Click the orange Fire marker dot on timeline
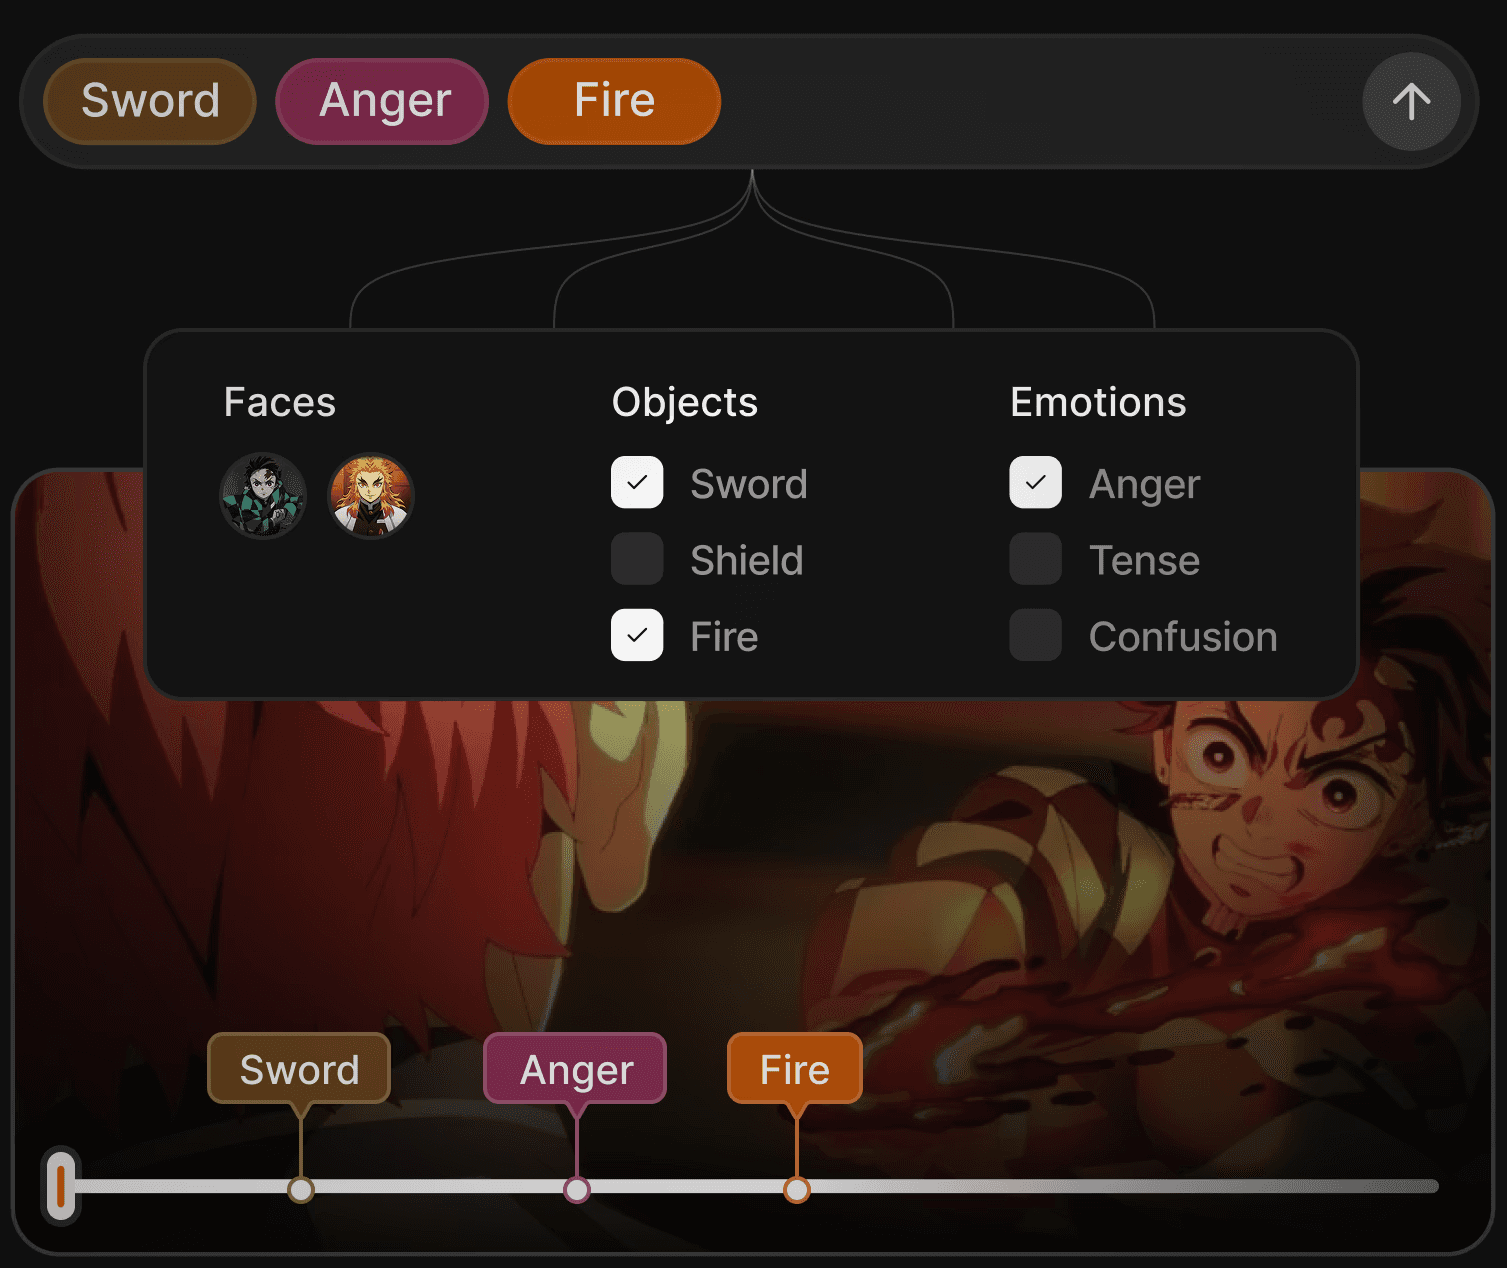 797,1190
